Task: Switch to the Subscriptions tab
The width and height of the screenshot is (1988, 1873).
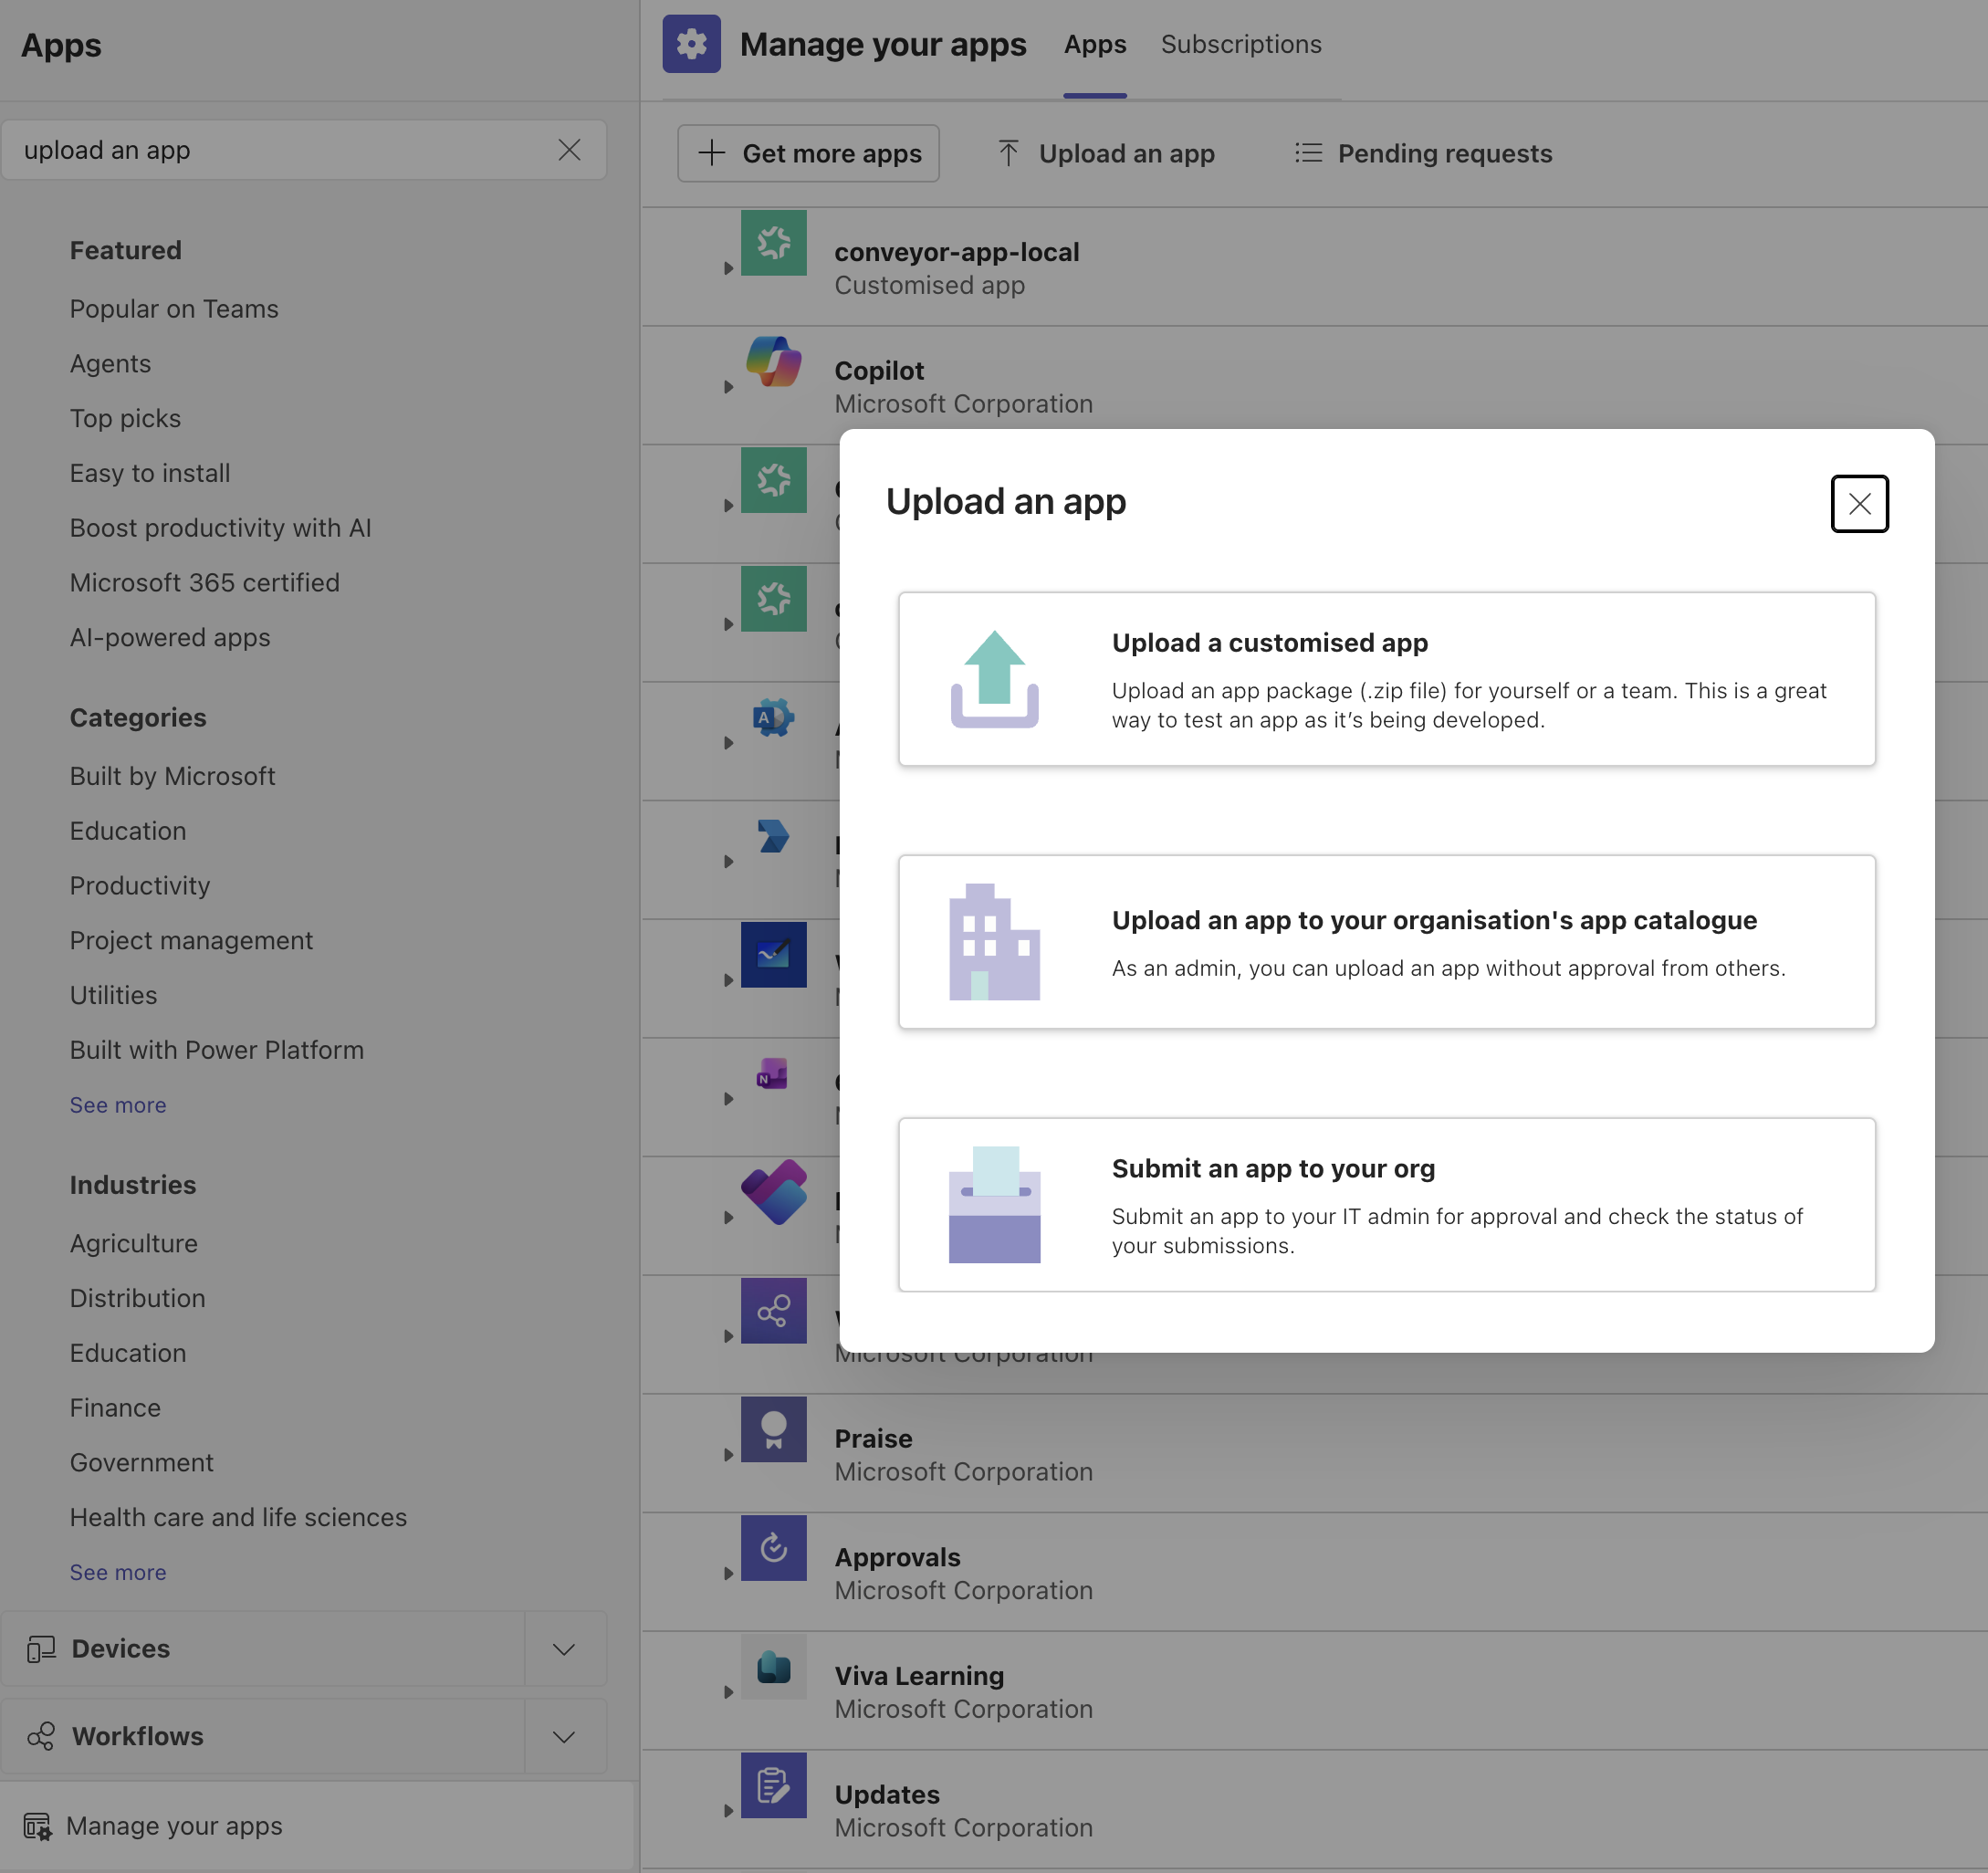Action: tap(1240, 44)
